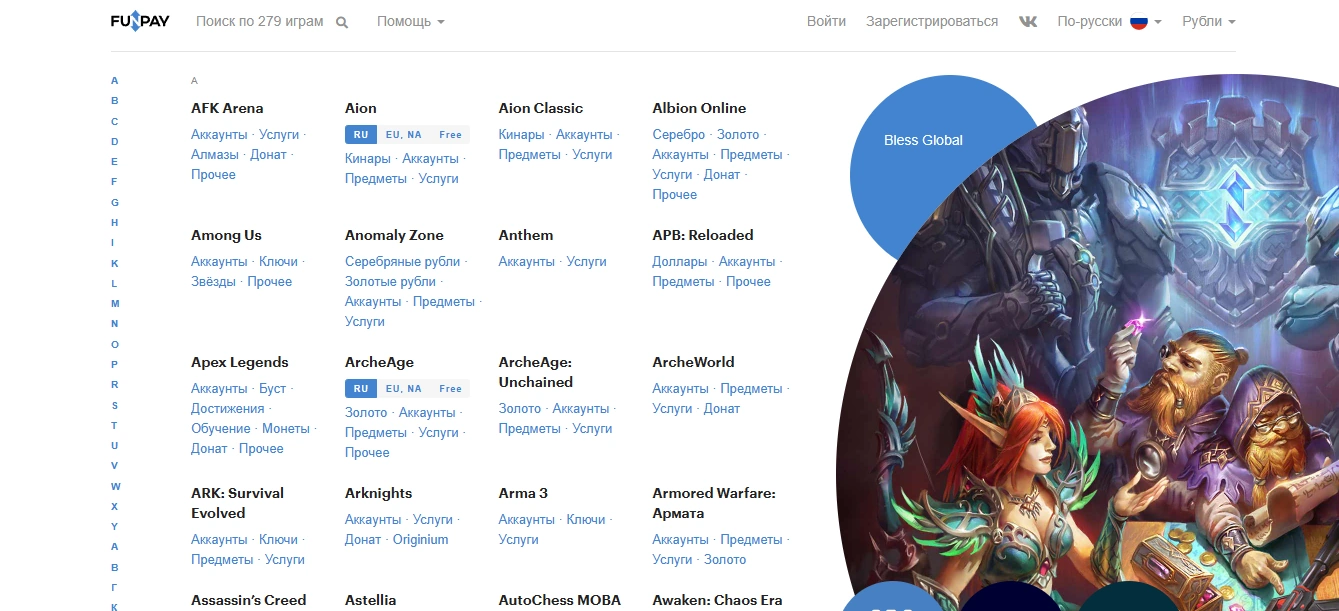The width and height of the screenshot is (1339, 611).
Task: Open the По-русски language dropdown
Action: (x=1109, y=21)
